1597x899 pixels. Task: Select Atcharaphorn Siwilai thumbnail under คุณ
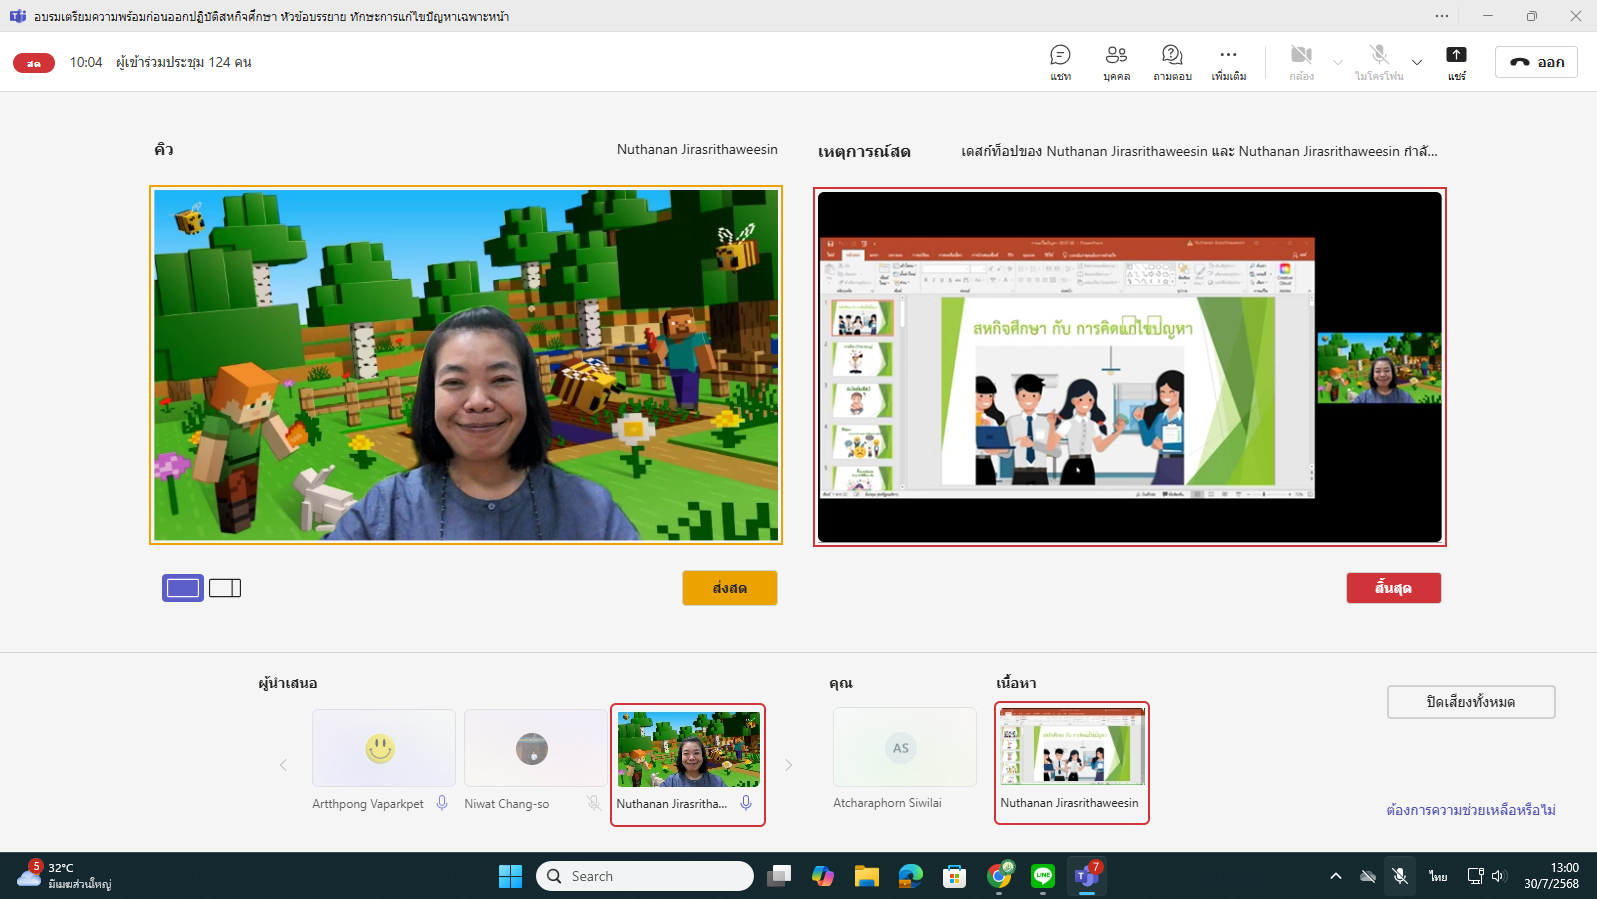(905, 747)
